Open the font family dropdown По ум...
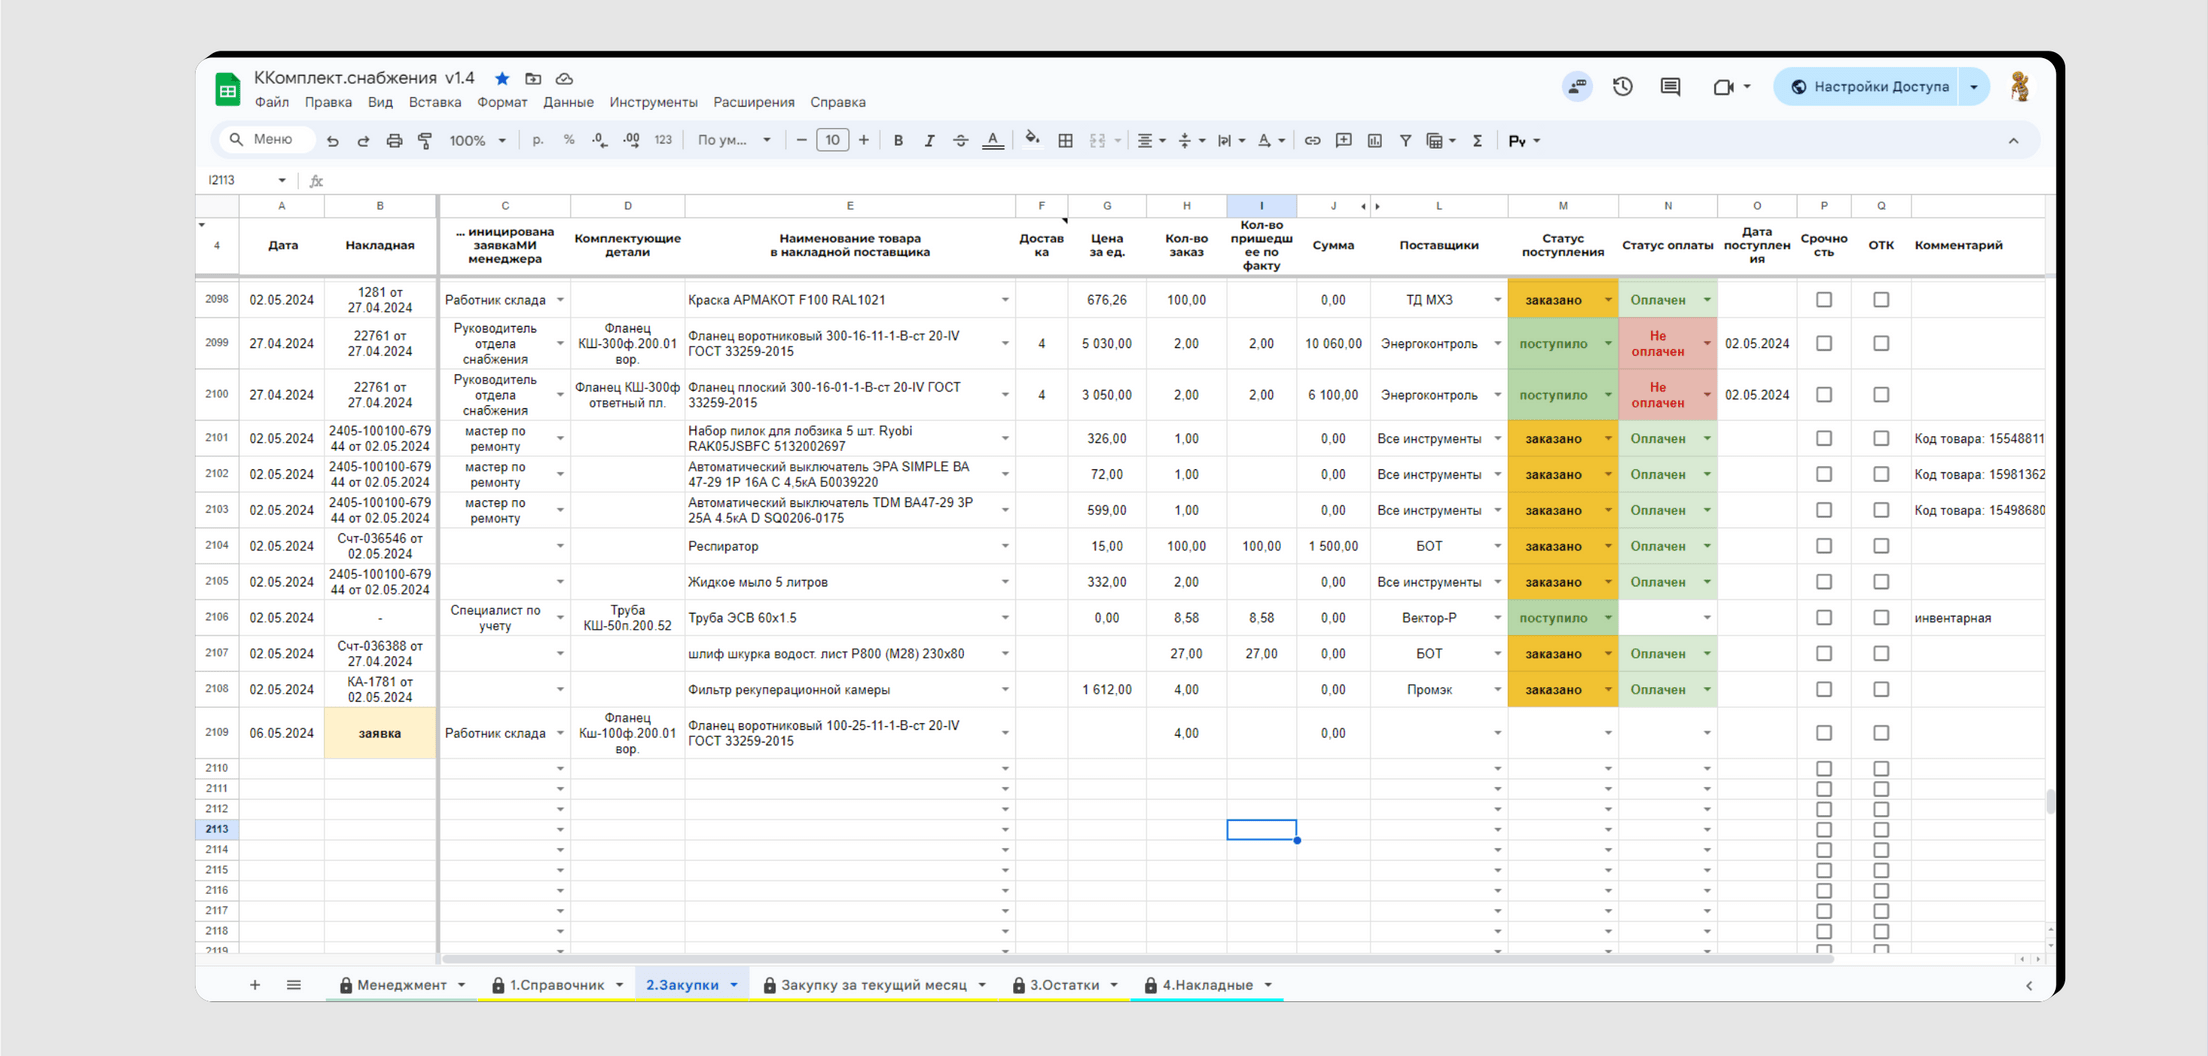This screenshot has width=2208, height=1056. click(x=734, y=140)
